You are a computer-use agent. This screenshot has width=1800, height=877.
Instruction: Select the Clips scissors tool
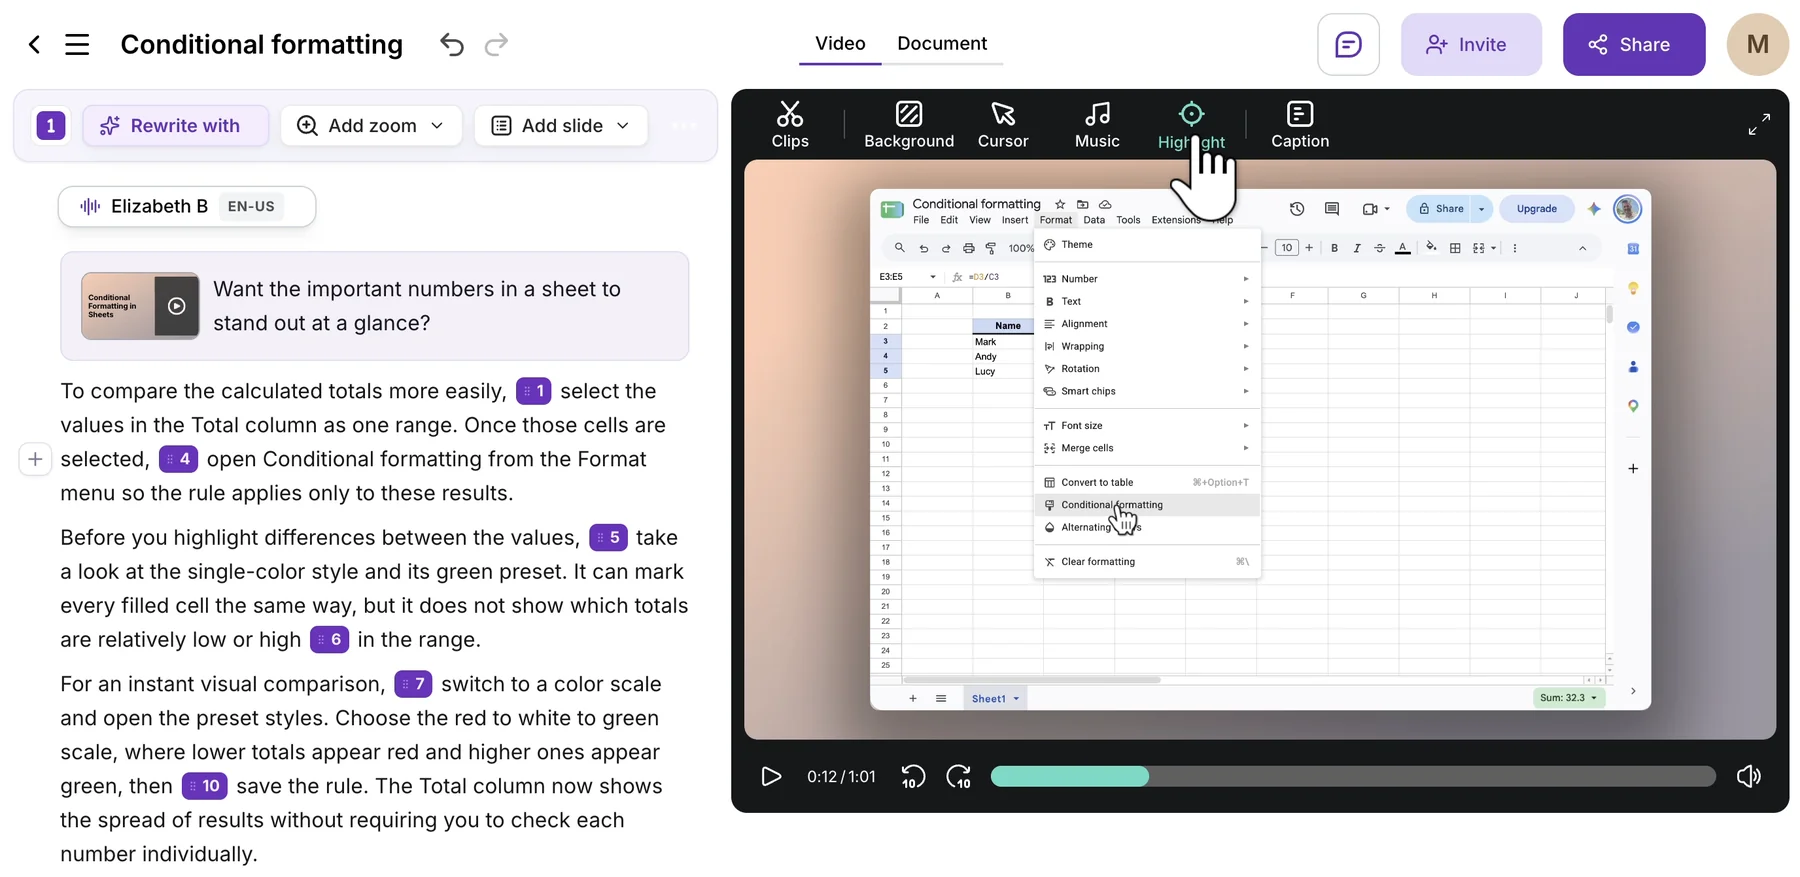pos(790,125)
